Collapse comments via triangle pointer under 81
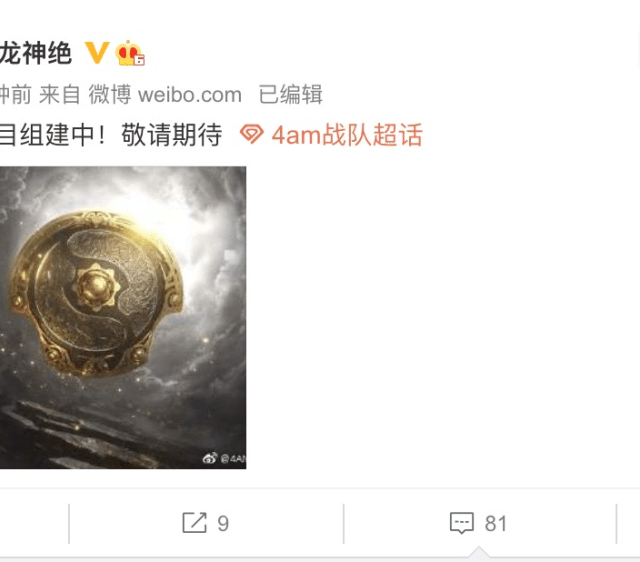Viewport: 640px width, 562px height. (479, 552)
